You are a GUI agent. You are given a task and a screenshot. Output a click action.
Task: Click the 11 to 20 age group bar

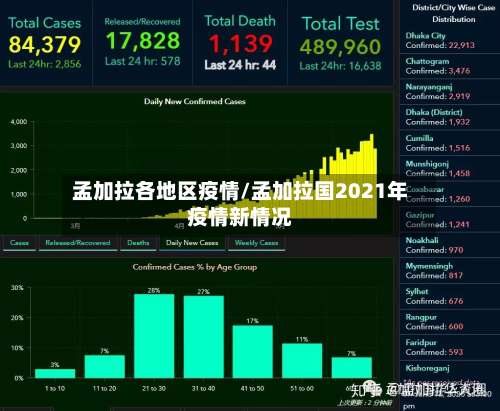(x=105, y=366)
